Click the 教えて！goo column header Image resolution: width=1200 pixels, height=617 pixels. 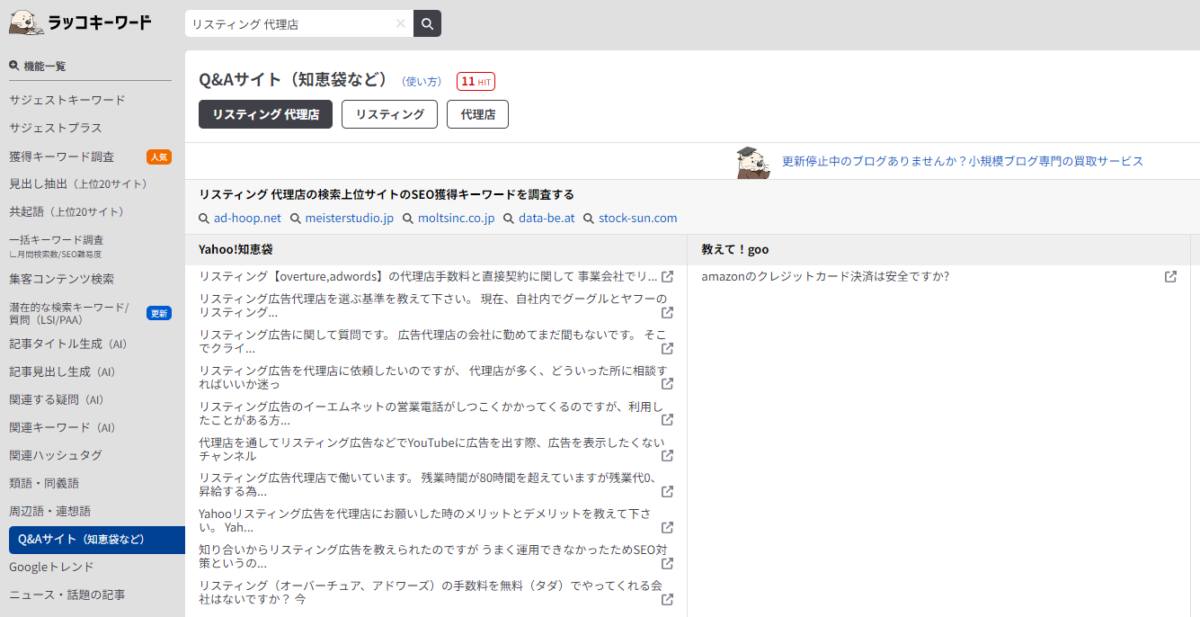click(x=735, y=249)
